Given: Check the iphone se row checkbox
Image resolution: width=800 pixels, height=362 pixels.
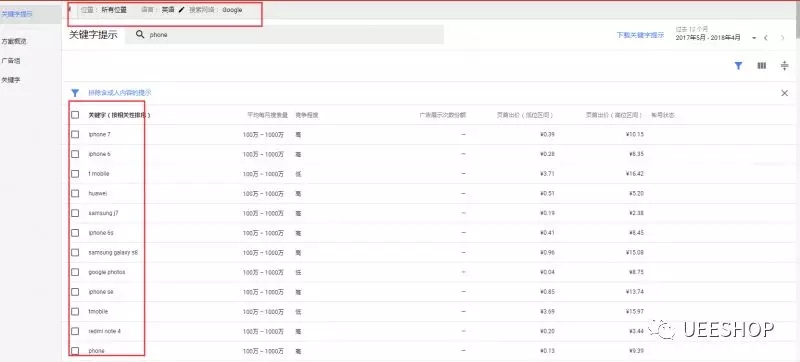Looking at the screenshot, I should pos(75,292).
